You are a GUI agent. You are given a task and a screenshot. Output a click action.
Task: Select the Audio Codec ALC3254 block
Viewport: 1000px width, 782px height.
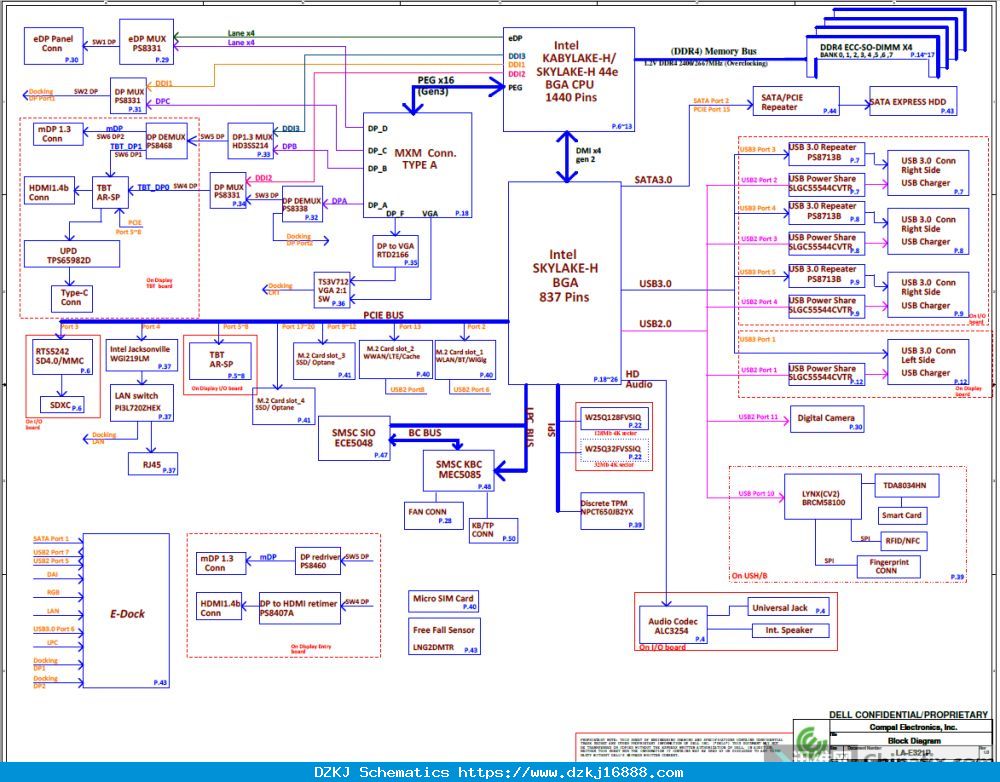pyautogui.click(x=673, y=625)
